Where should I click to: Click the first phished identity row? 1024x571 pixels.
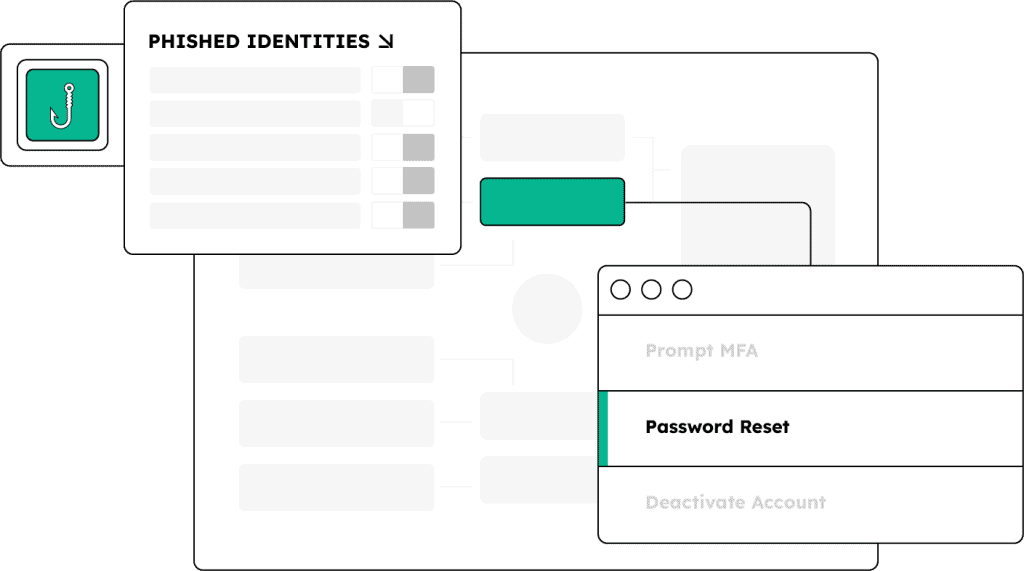coord(255,80)
